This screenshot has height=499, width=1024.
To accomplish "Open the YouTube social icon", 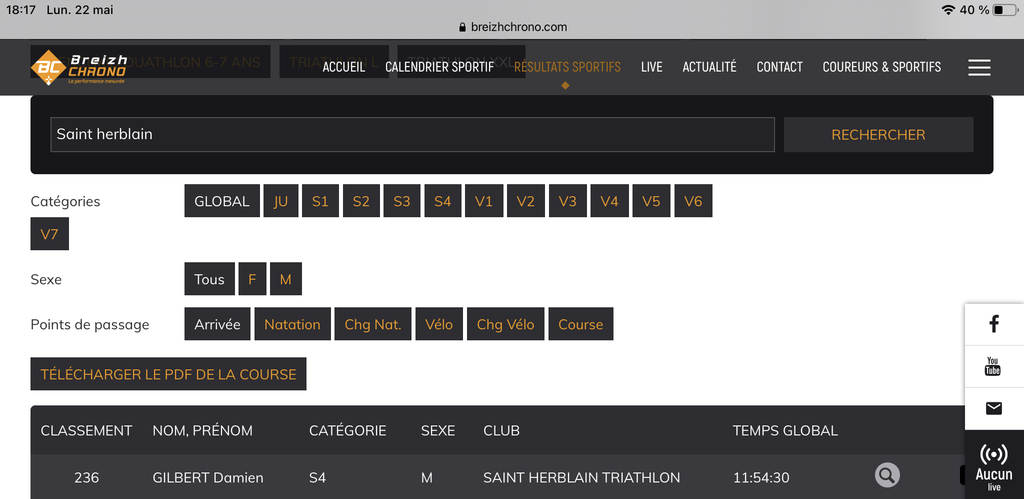I will (993, 366).
